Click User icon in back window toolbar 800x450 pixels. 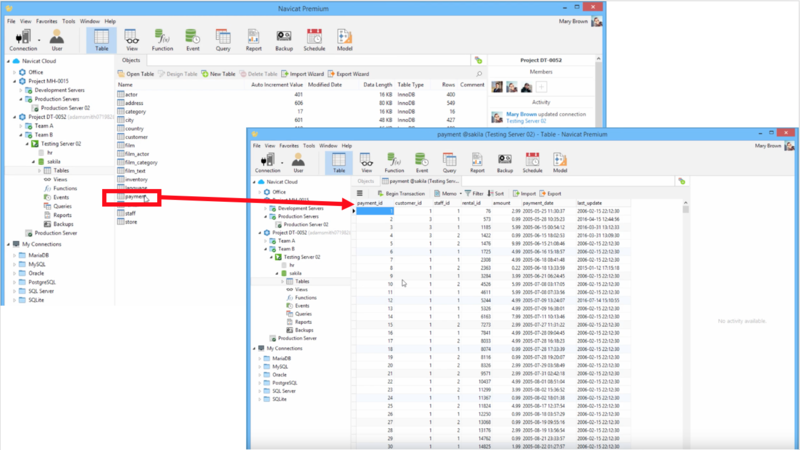[57, 40]
